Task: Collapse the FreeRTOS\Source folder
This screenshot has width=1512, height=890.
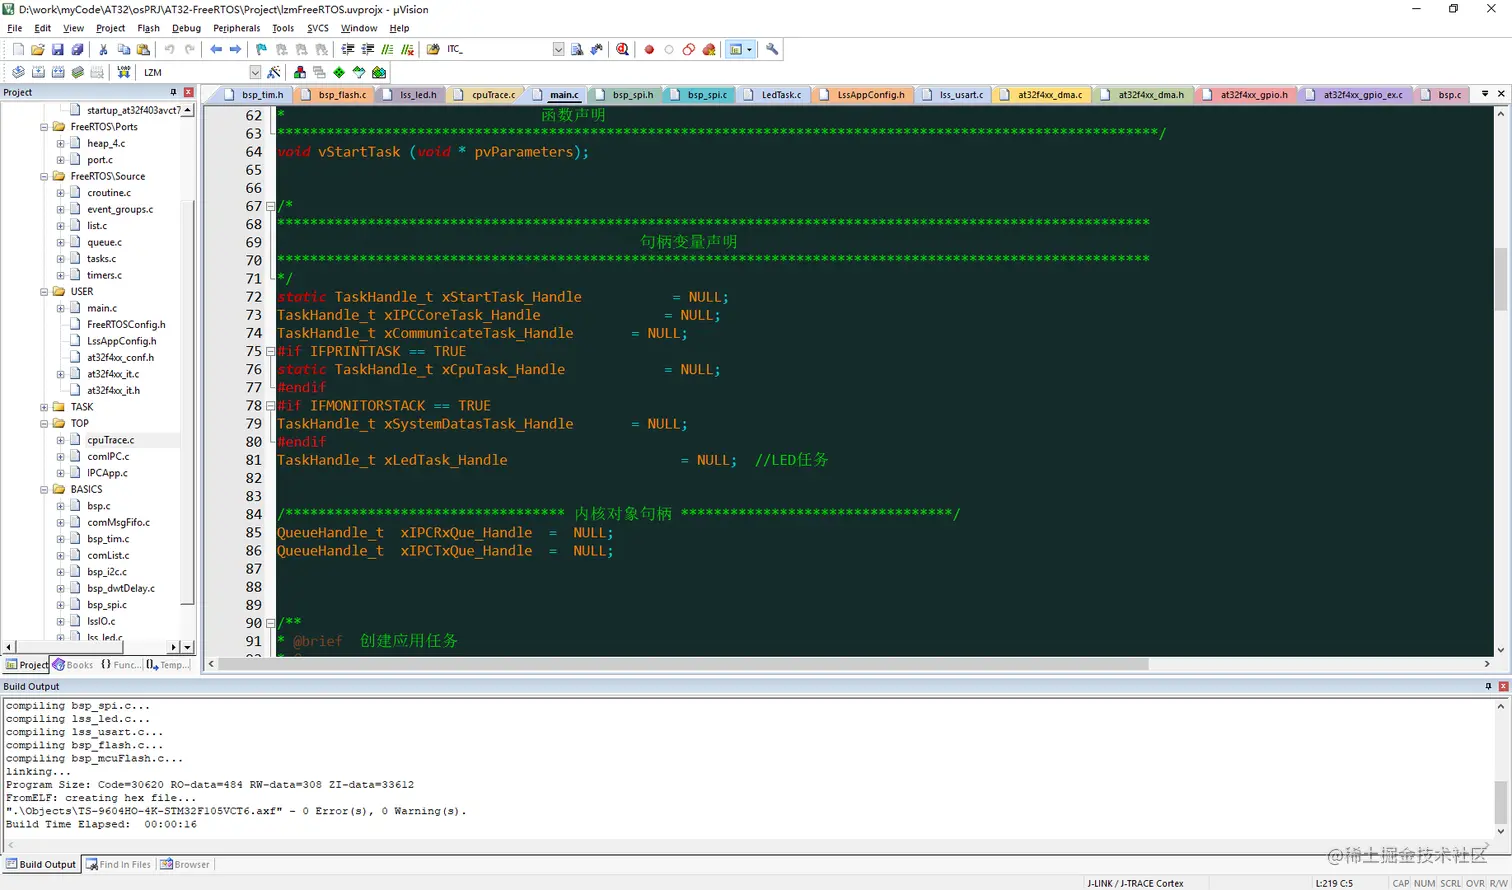Action: [x=44, y=176]
